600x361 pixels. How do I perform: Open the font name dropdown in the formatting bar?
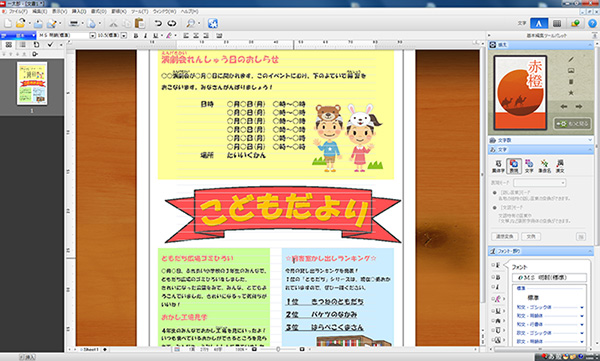(x=92, y=36)
